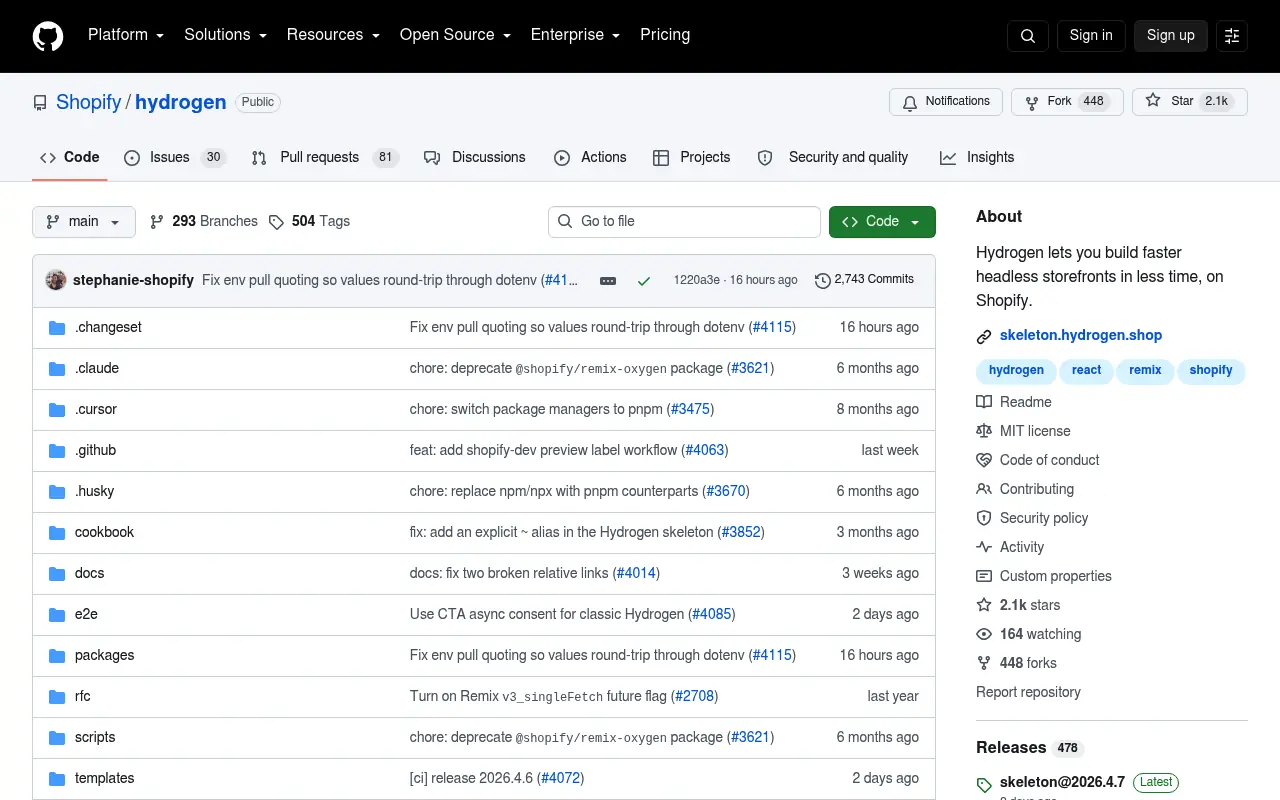Open the green Code dropdown button

point(882,222)
